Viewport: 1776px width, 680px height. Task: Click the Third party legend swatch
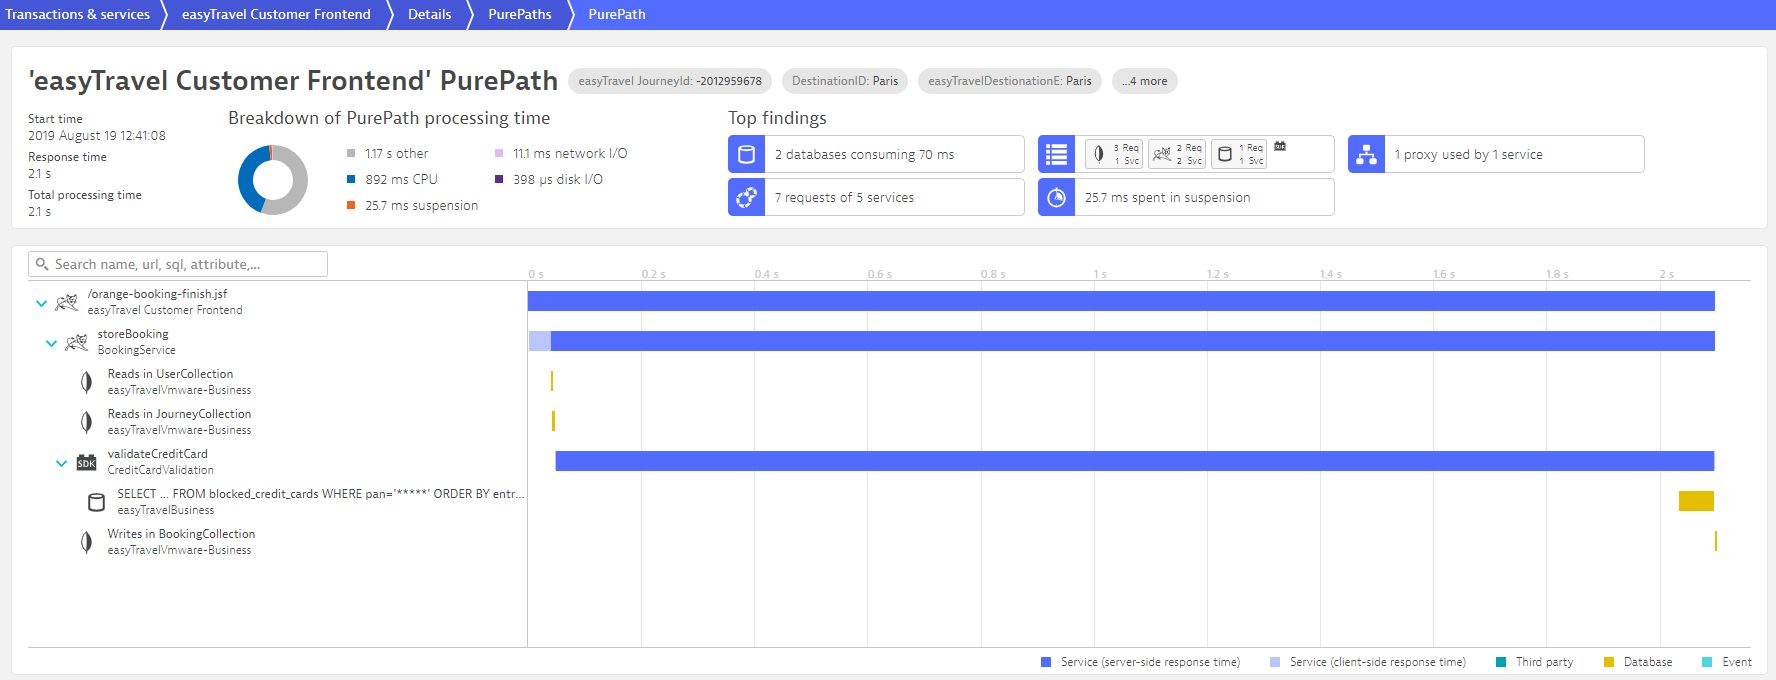pyautogui.click(x=1501, y=662)
